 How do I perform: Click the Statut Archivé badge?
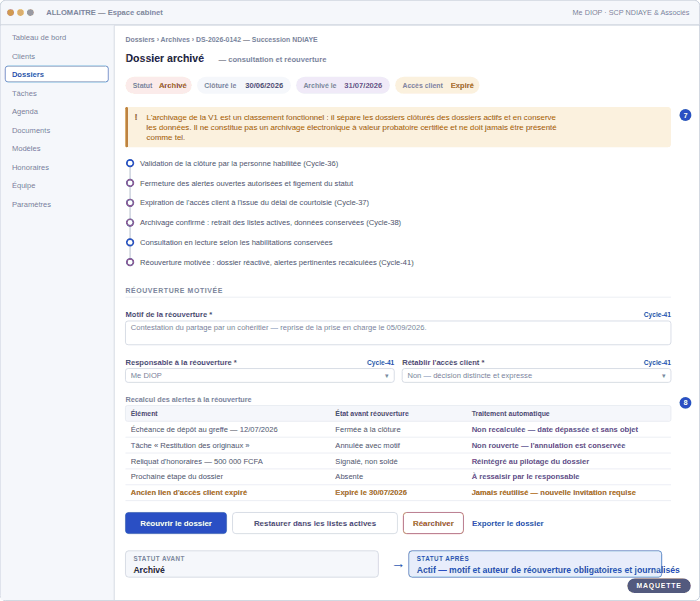point(159,85)
